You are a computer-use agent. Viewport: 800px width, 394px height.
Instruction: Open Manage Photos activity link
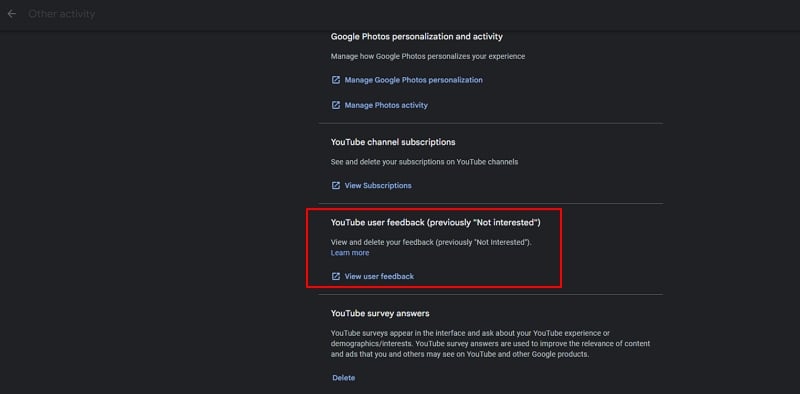click(386, 105)
